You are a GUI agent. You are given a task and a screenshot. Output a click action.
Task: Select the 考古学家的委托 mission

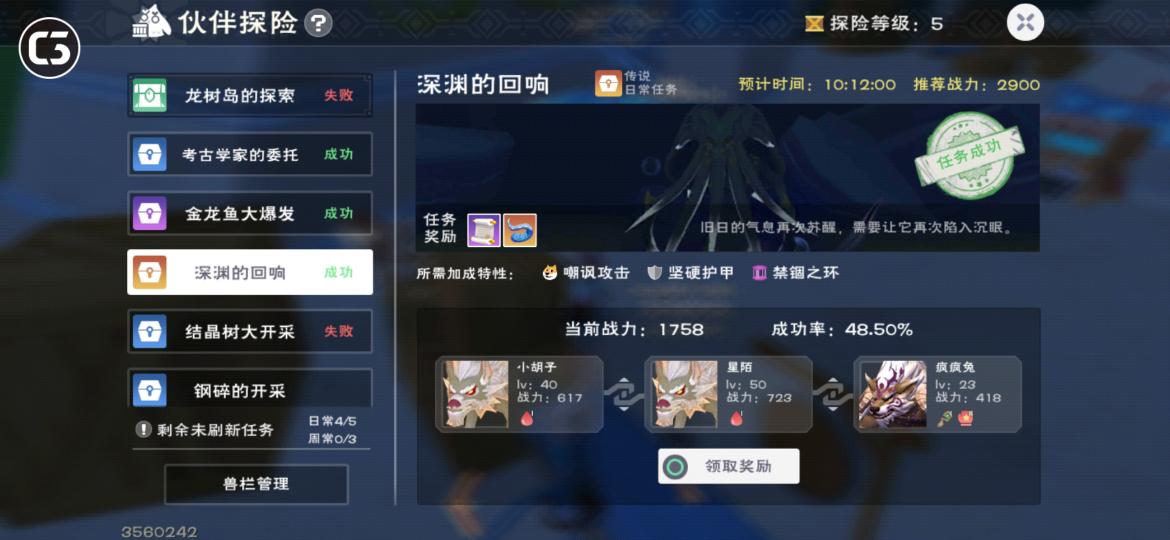point(250,154)
